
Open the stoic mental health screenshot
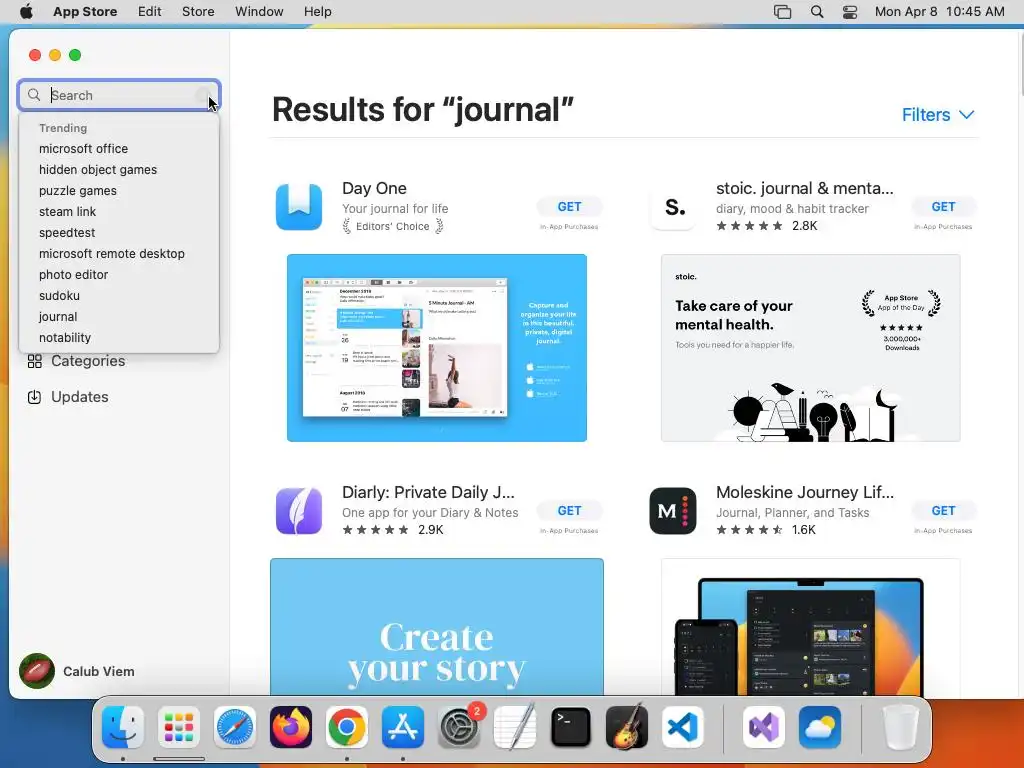810,348
